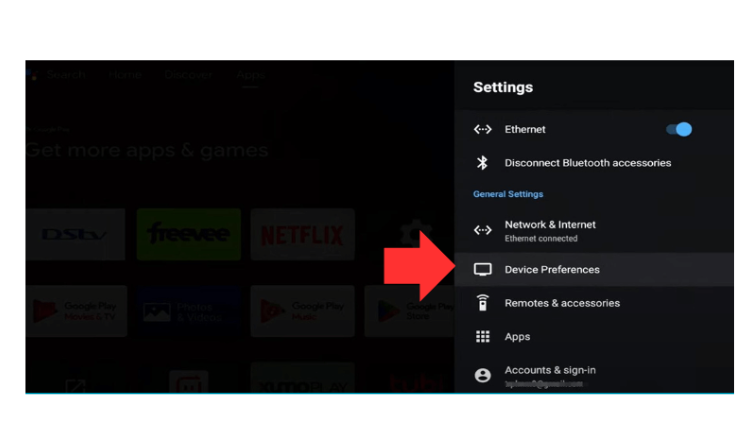Open Remotes & accessories
The image size is (750, 422).
click(x=594, y=303)
